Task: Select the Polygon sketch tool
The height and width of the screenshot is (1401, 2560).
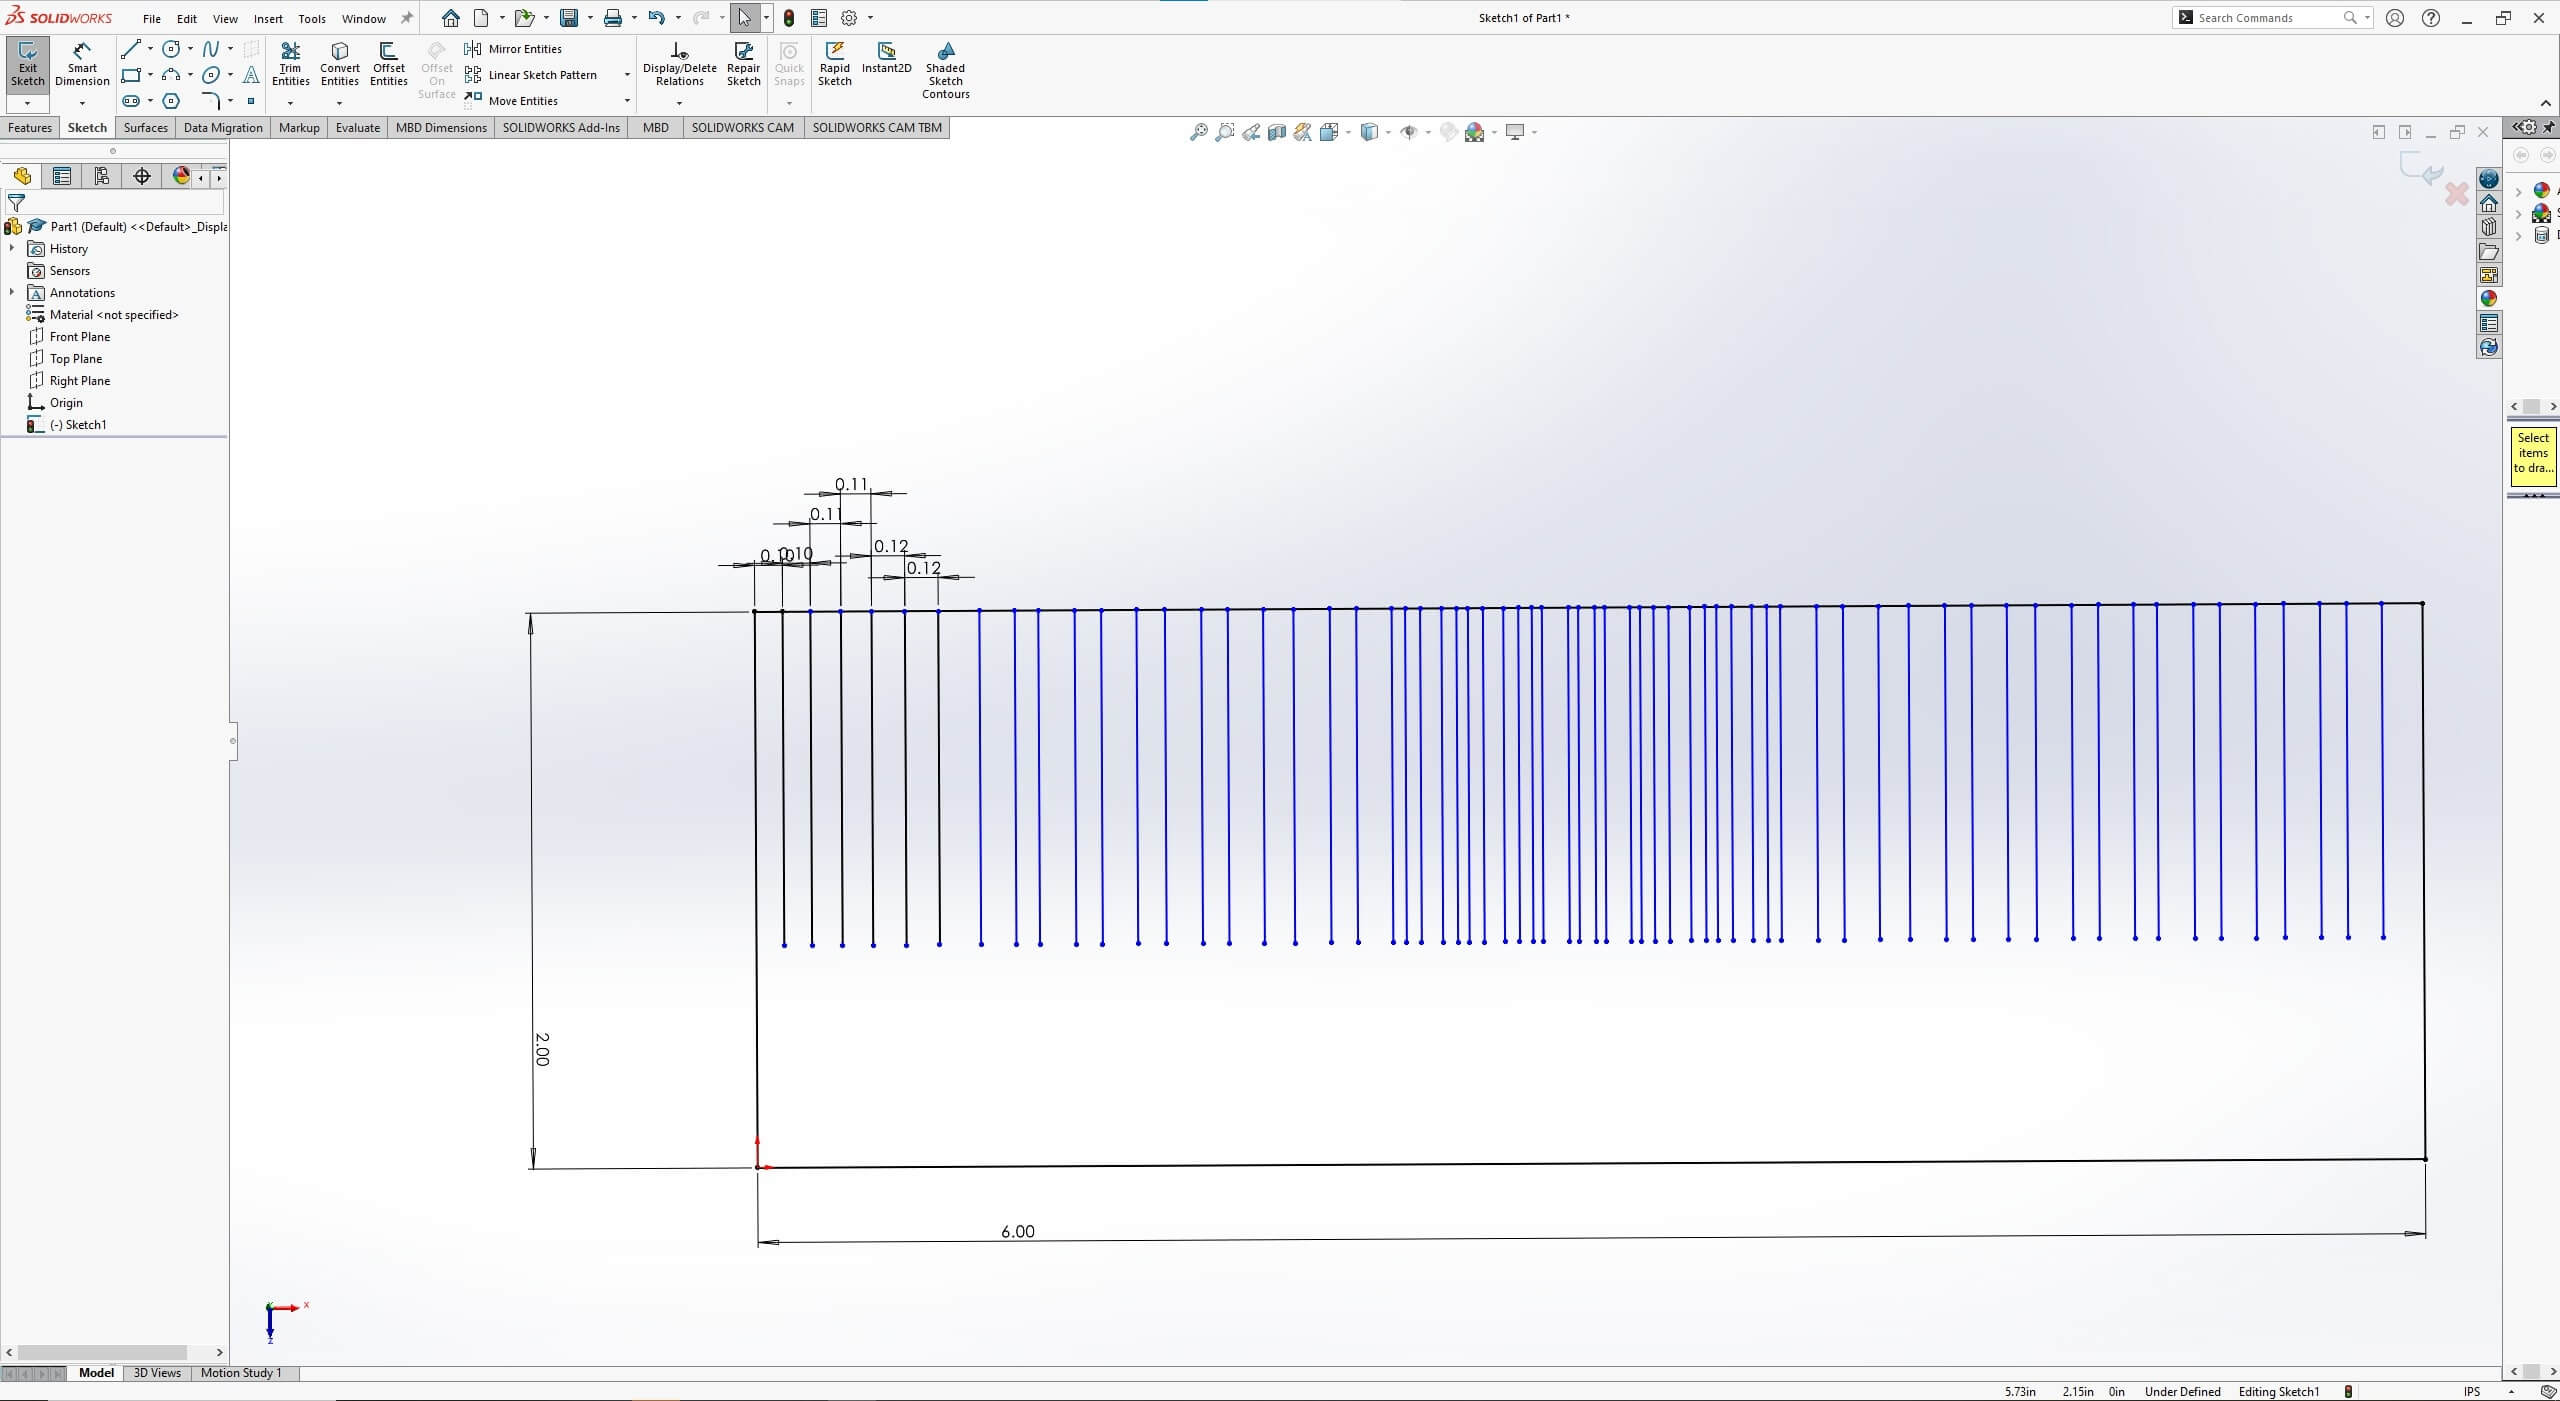Action: pos(171,101)
